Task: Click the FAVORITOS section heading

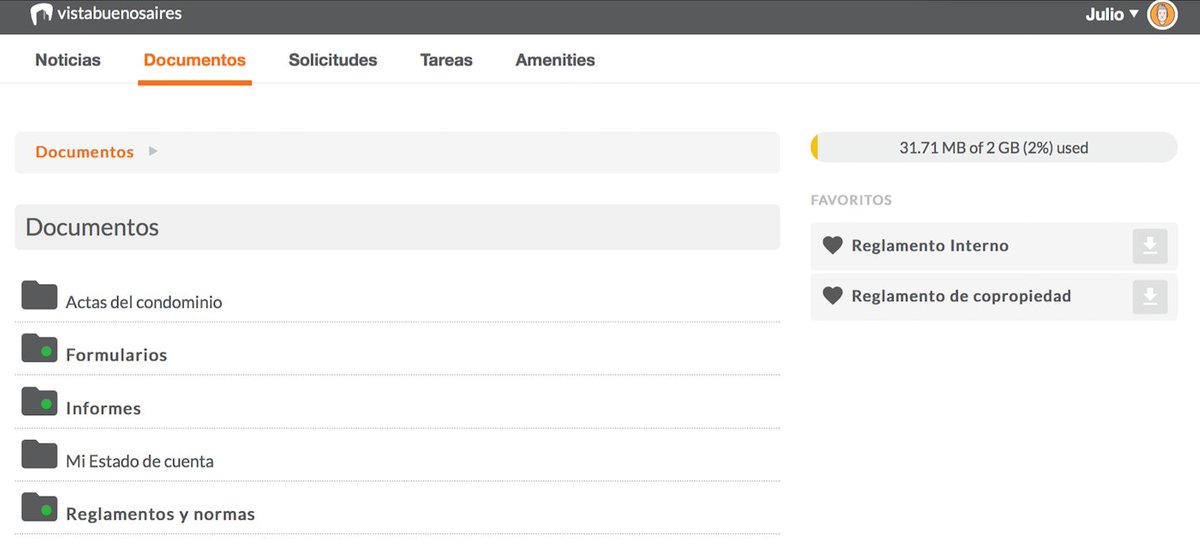Action: (851, 200)
